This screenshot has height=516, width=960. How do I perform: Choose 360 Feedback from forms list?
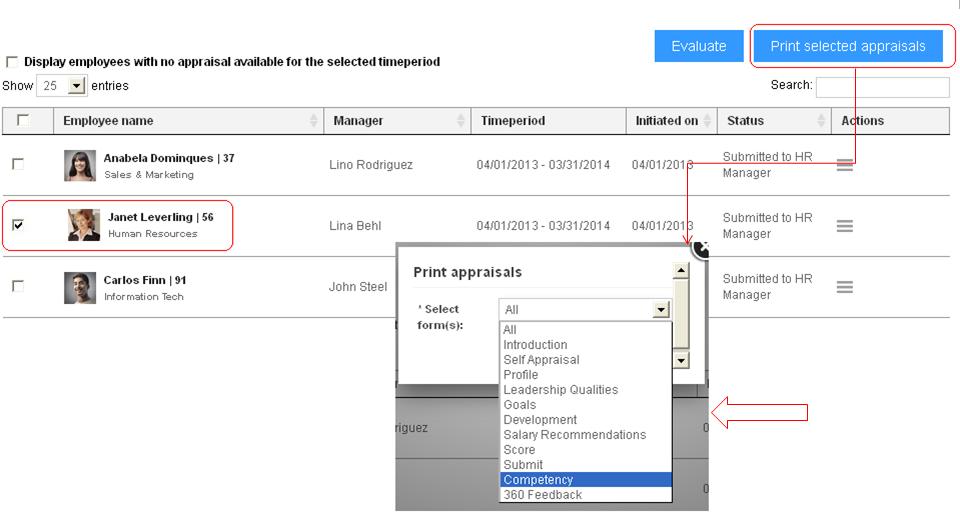tap(586, 495)
